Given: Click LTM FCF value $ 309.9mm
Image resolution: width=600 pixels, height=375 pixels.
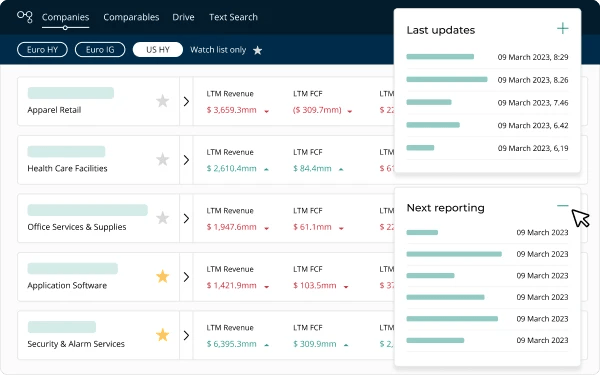Looking at the screenshot, I should coord(315,344).
